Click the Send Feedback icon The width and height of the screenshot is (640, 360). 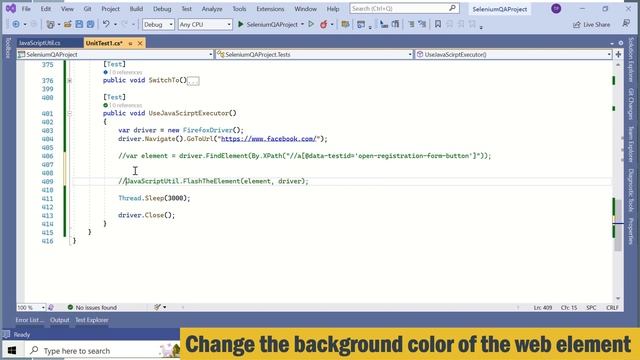click(626, 24)
